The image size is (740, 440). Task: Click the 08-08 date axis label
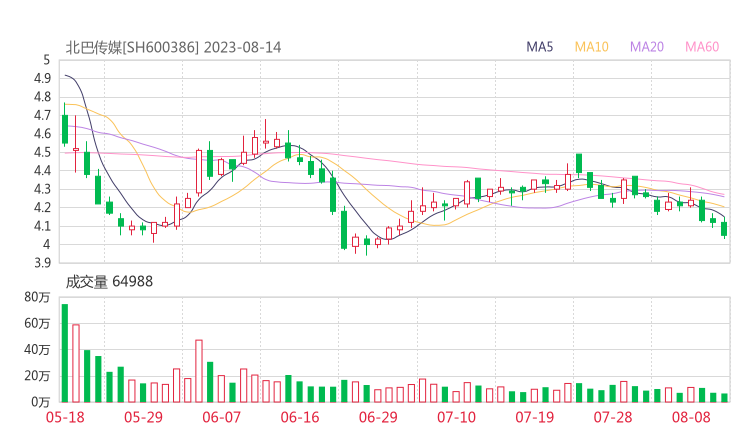[691, 417]
